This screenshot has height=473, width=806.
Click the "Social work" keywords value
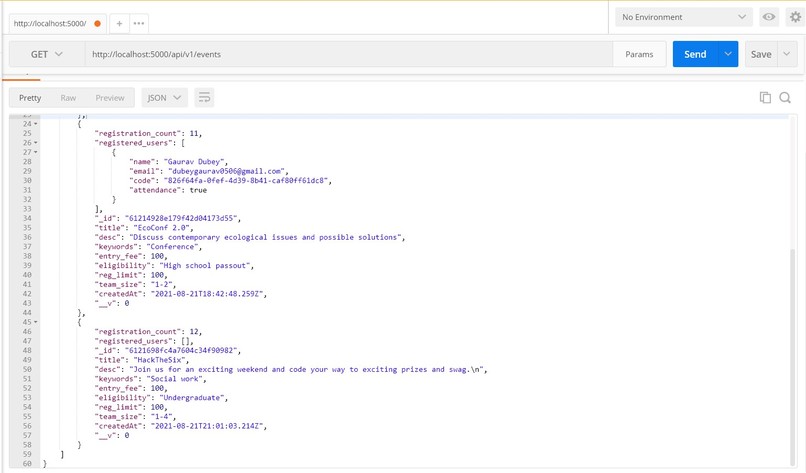[x=176, y=379]
